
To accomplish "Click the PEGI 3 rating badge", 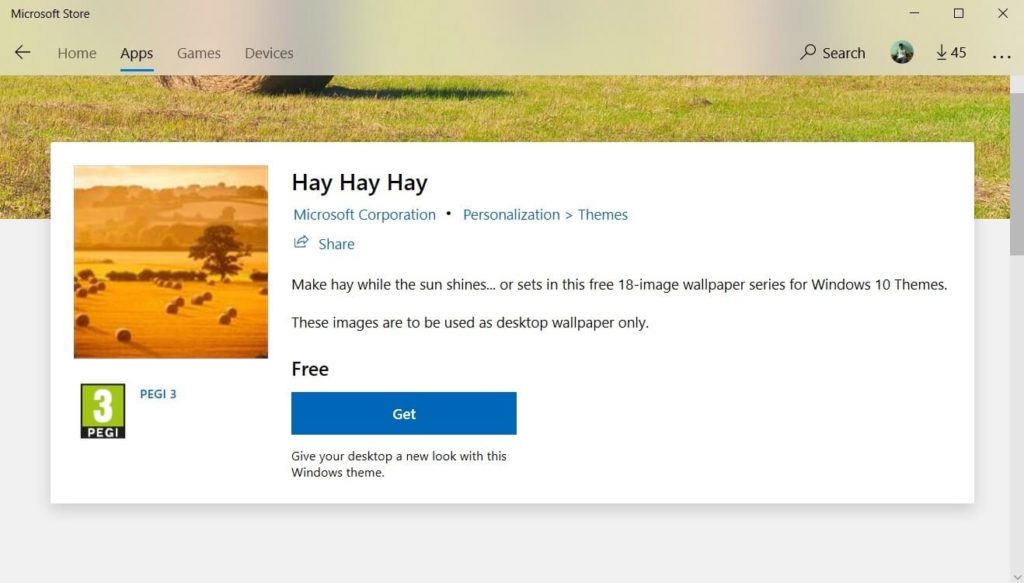I will click(101, 411).
